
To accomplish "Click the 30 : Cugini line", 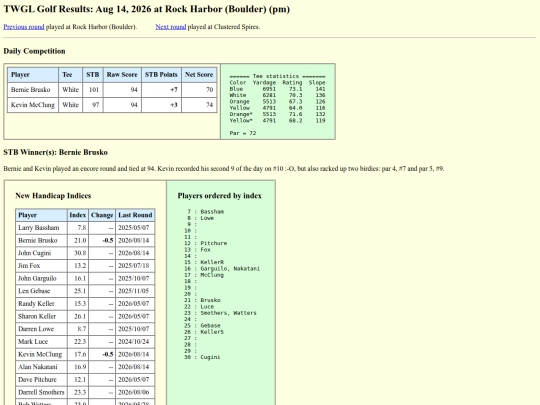I will [x=202, y=357].
